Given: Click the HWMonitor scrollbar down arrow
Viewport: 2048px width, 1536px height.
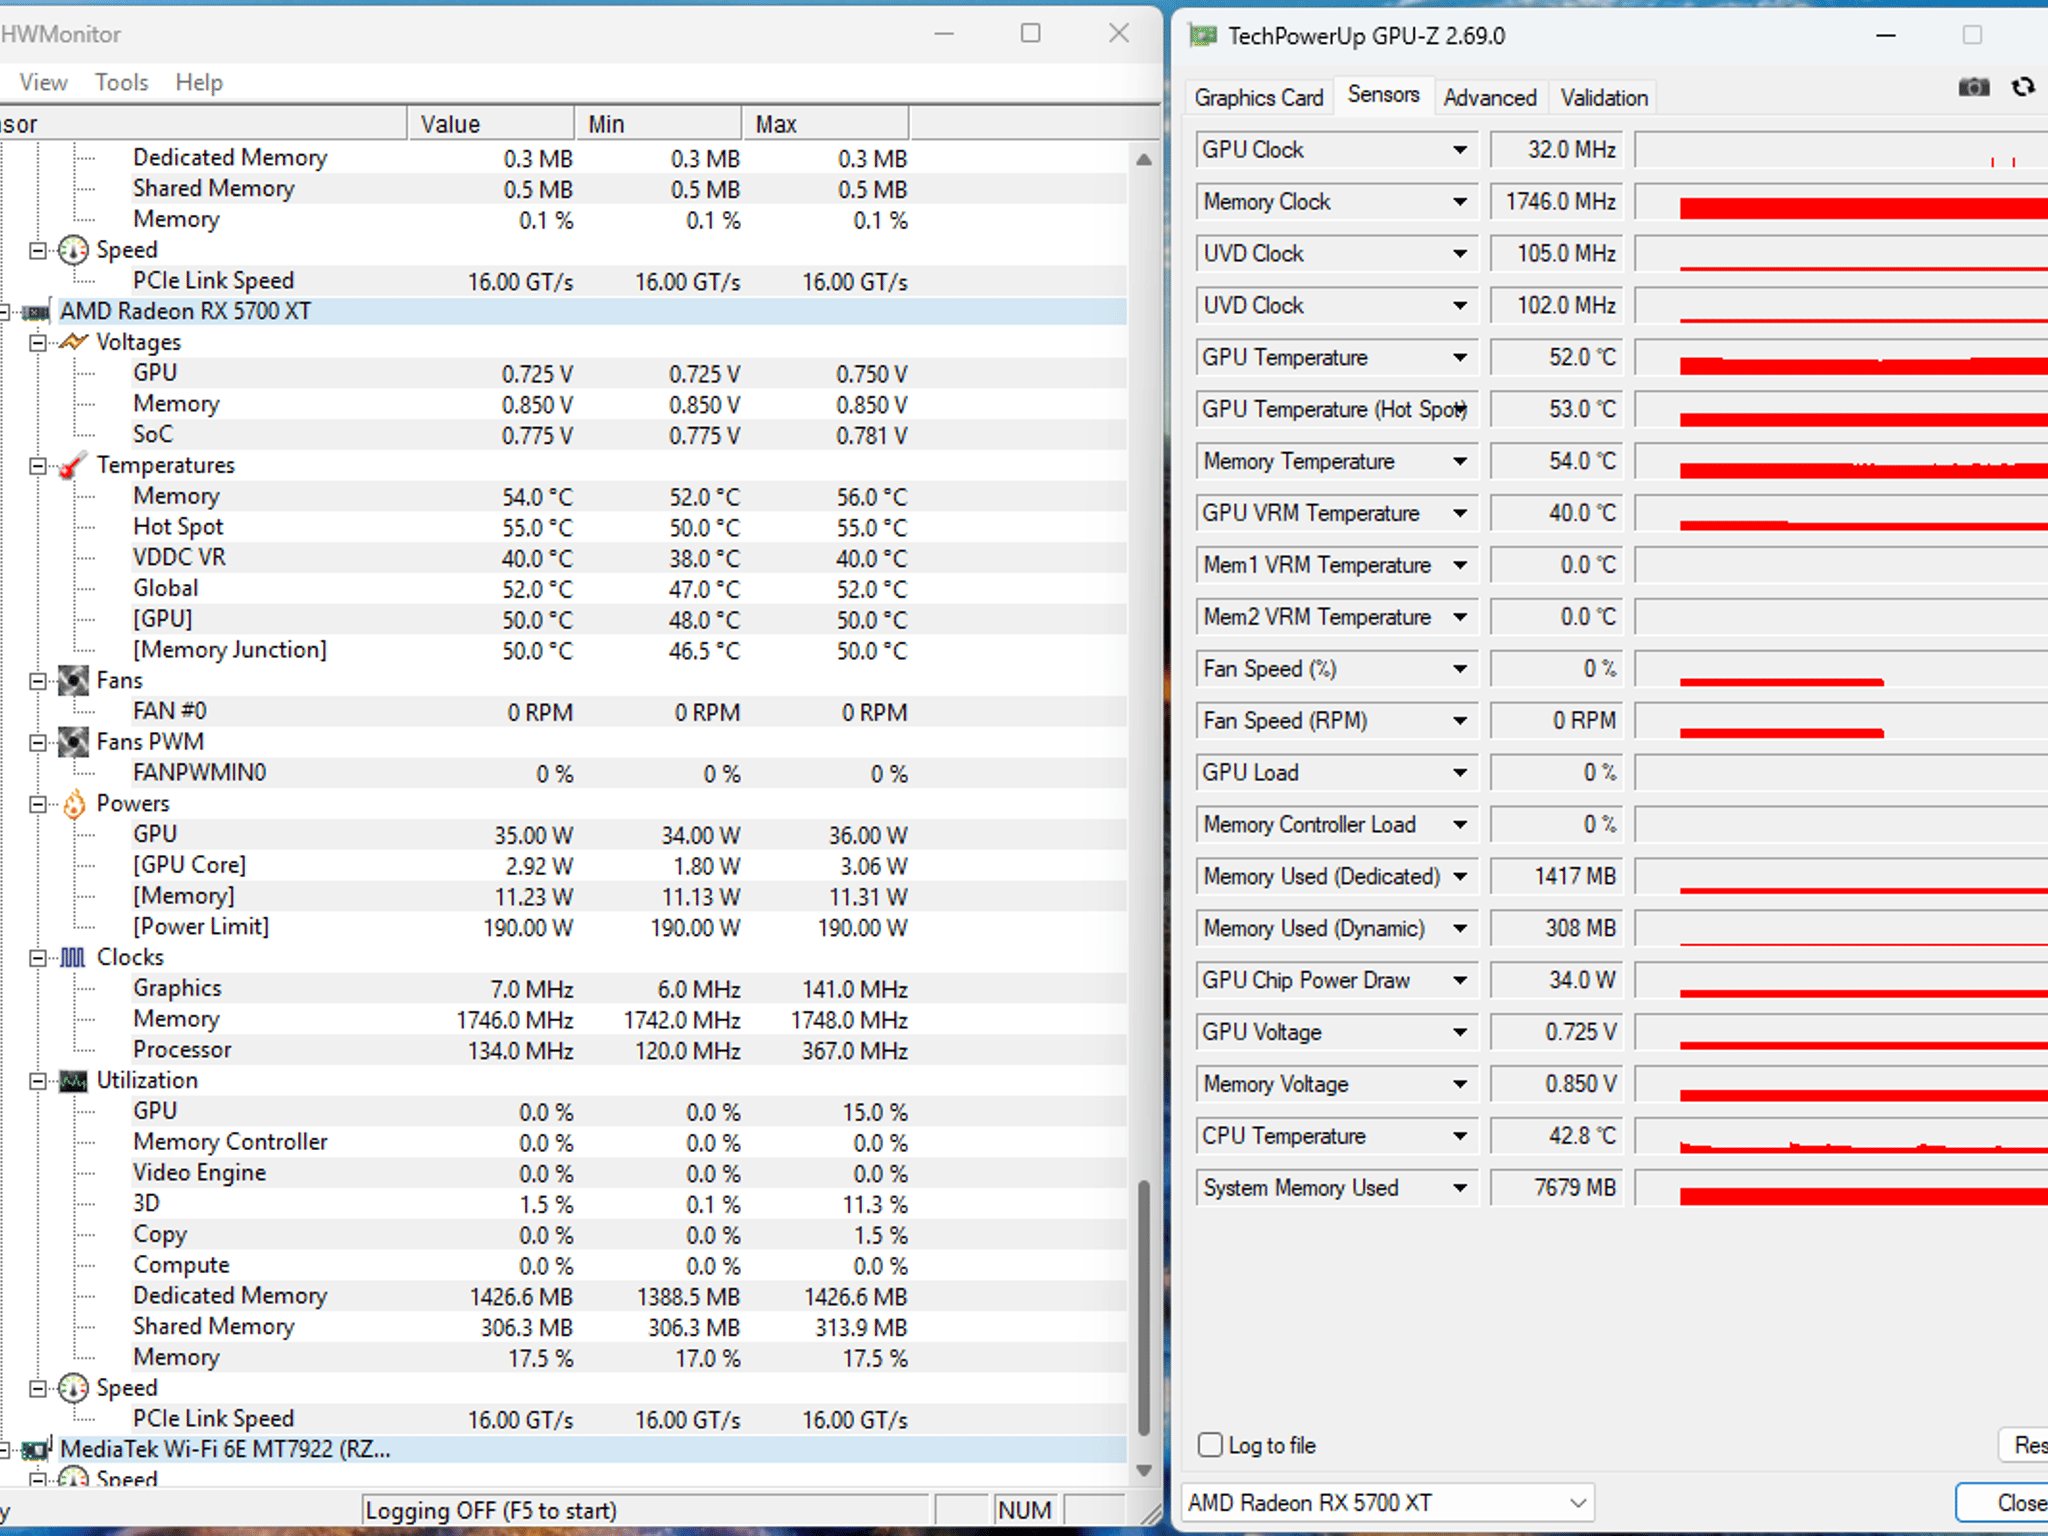Looking at the screenshot, I should [x=1144, y=1470].
